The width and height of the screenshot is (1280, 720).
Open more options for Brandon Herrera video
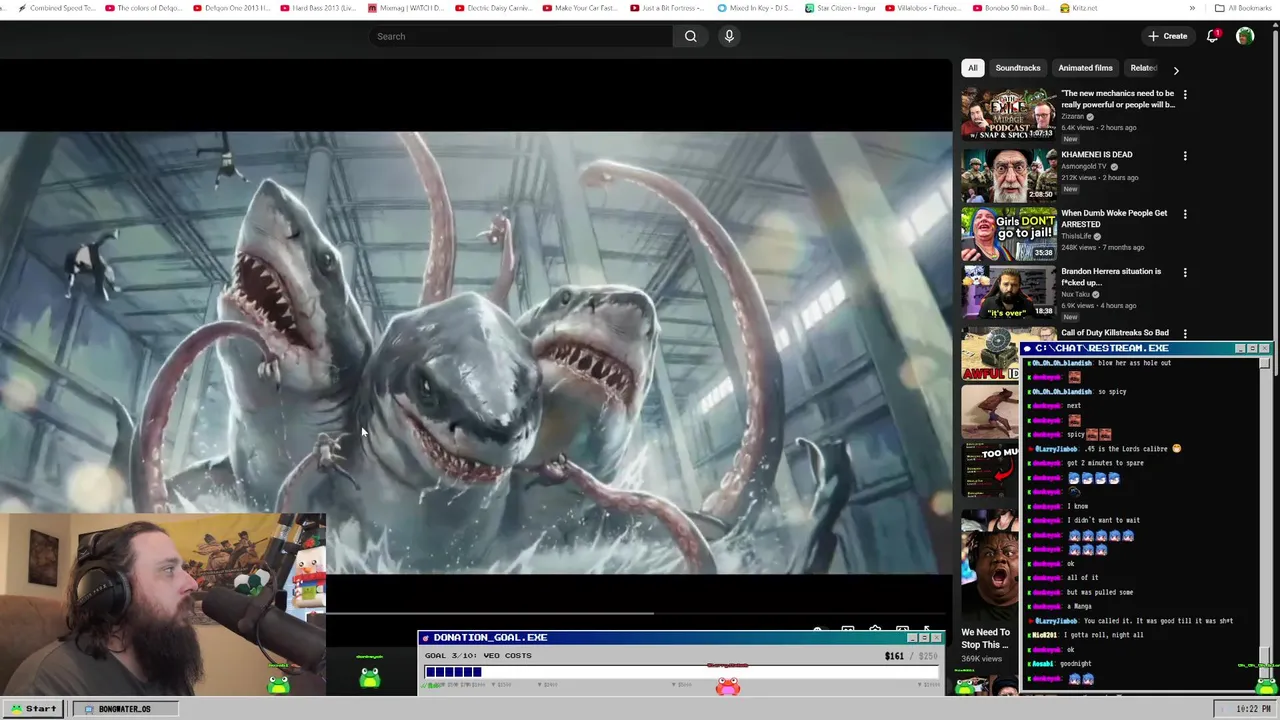(1185, 272)
